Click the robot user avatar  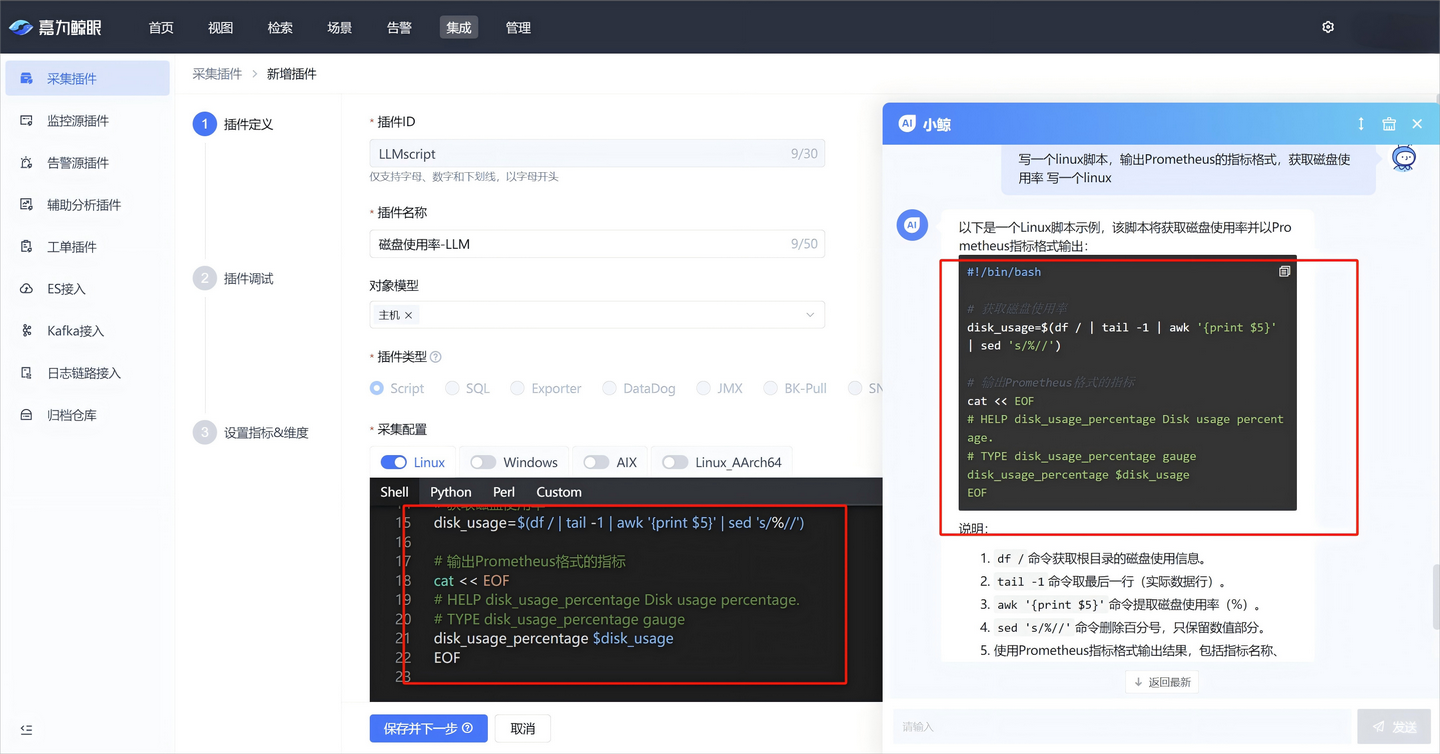point(1404,157)
